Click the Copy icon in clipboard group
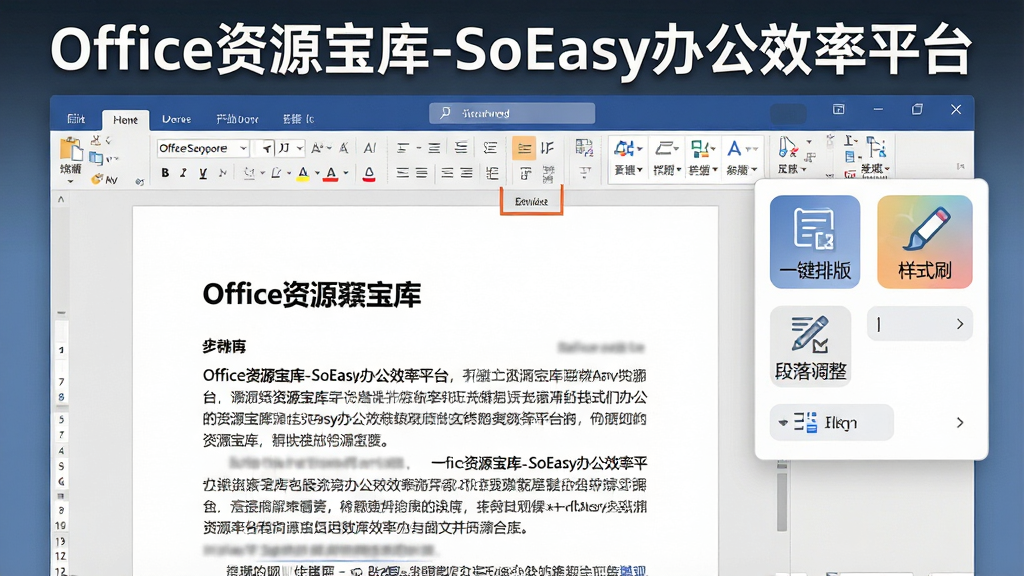The image size is (1024, 576). 97,158
